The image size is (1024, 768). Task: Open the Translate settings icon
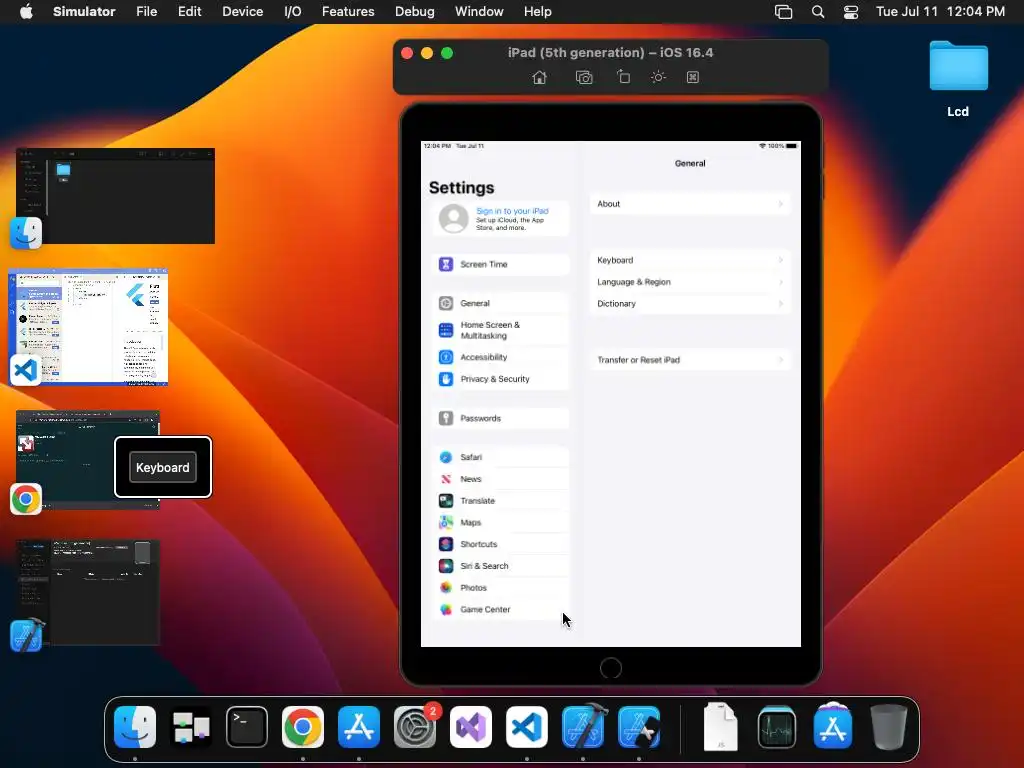[446, 501]
